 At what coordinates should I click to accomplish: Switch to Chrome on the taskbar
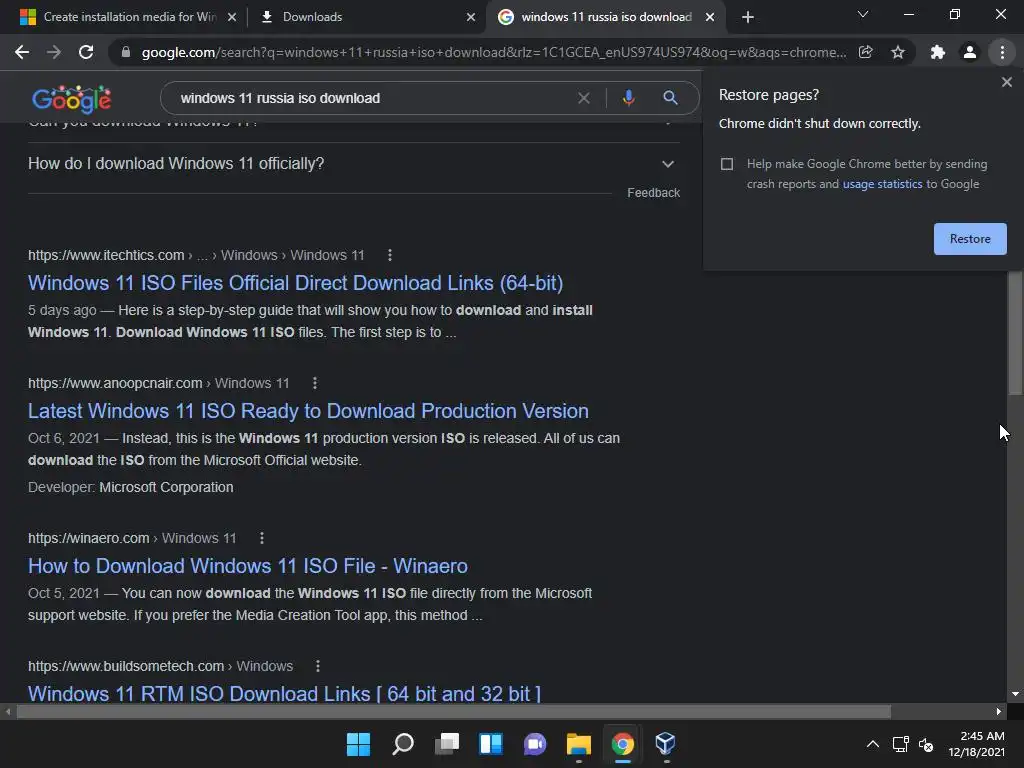622,744
